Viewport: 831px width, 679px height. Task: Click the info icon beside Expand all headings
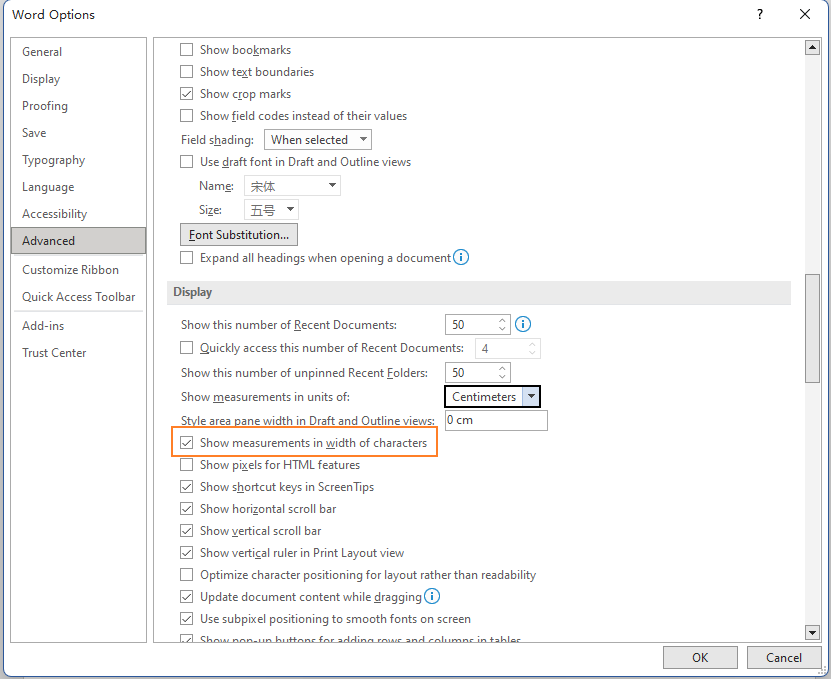pyautogui.click(x=461, y=258)
